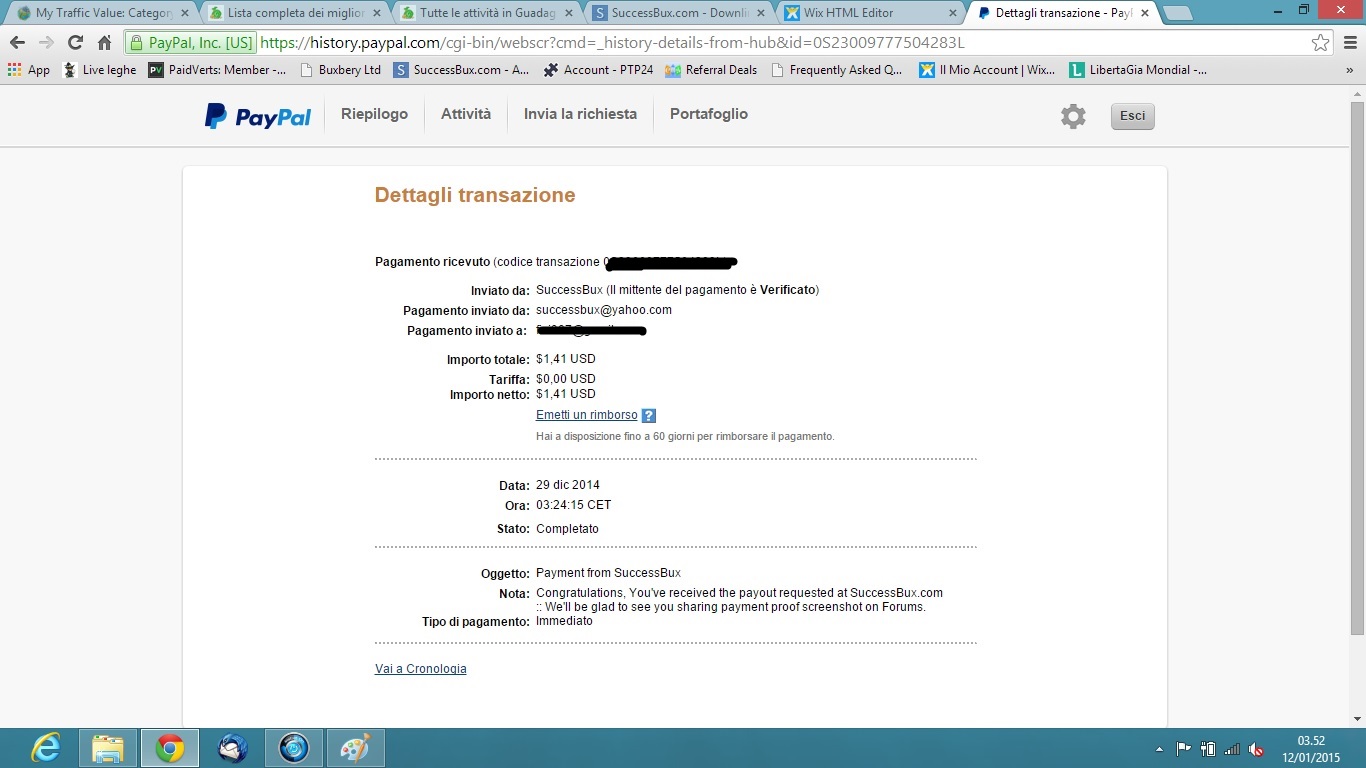
Task: Open Attività in PayPal menu
Action: (466, 114)
